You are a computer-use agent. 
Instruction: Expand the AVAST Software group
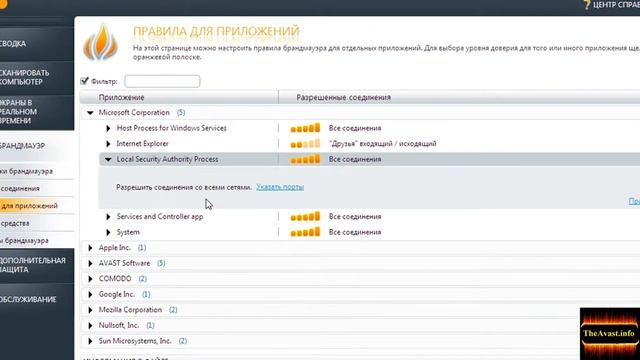[x=90, y=263]
